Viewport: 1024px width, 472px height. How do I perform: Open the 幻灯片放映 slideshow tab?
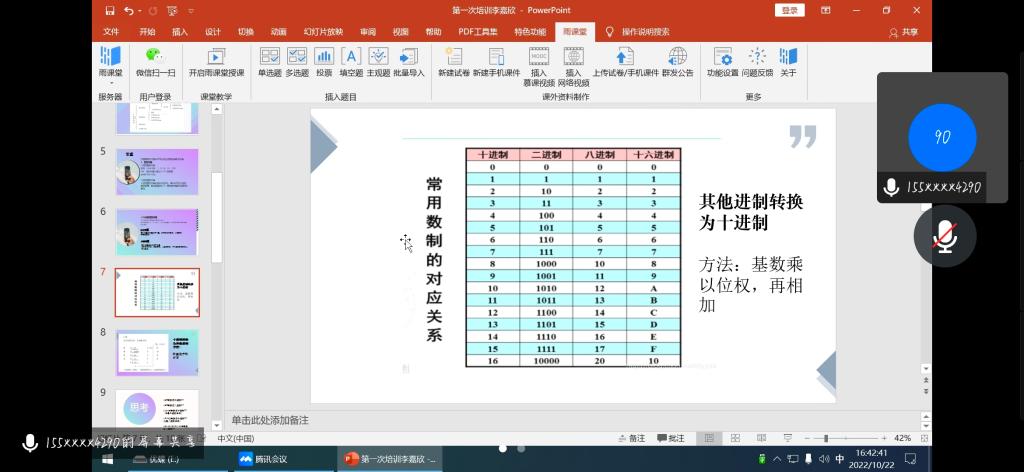[x=322, y=32]
